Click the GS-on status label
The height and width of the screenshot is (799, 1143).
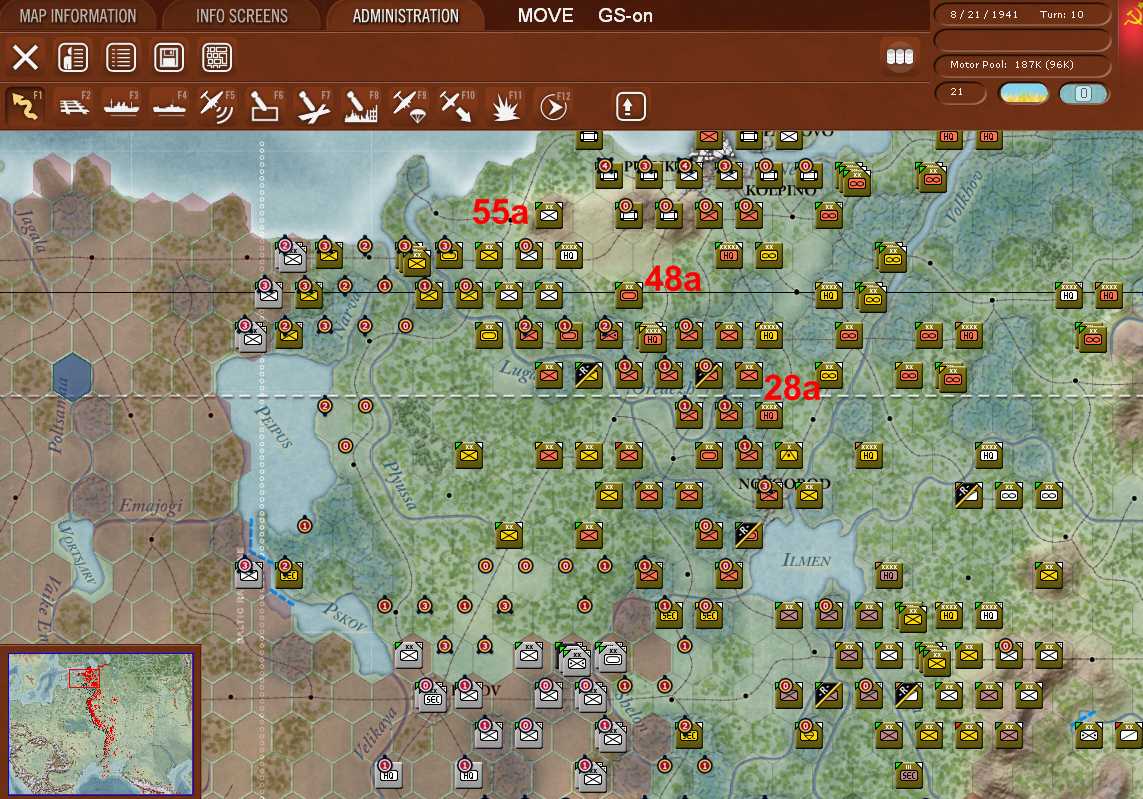(x=625, y=15)
